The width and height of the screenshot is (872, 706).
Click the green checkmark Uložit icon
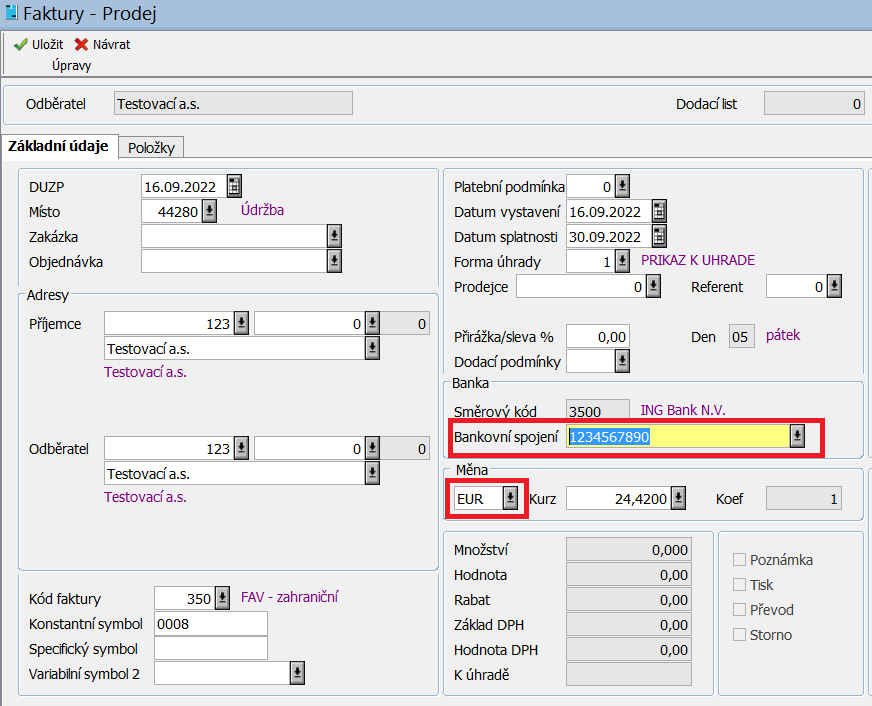(x=20, y=45)
